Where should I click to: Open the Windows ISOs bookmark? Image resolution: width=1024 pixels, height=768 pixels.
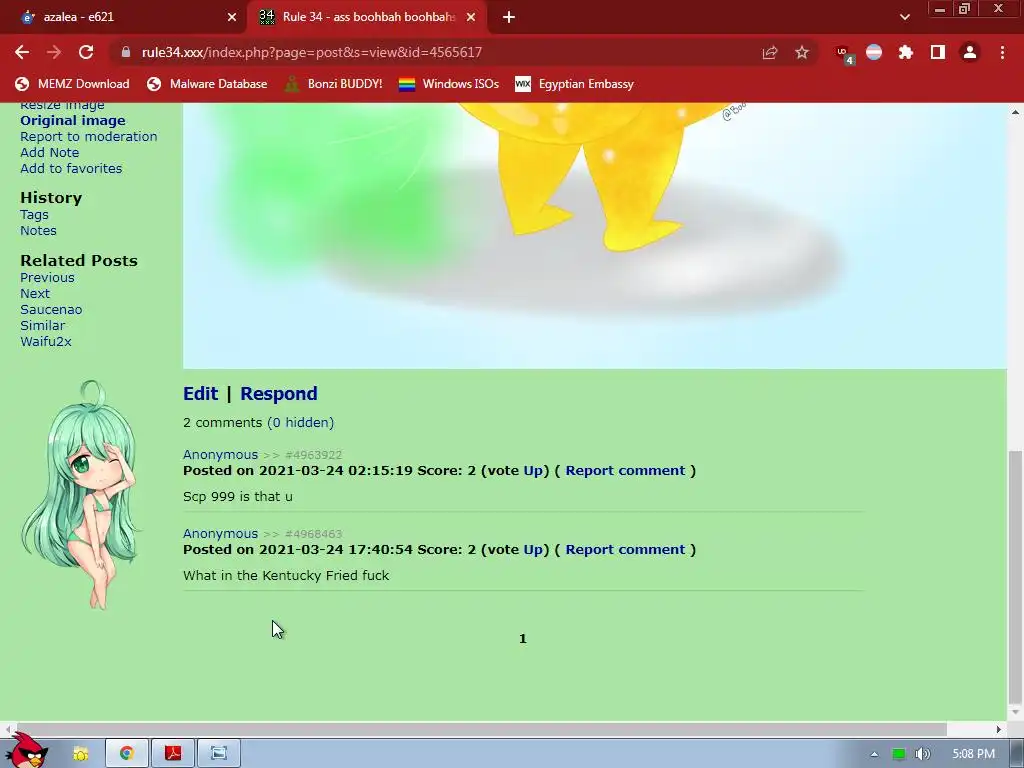click(449, 84)
